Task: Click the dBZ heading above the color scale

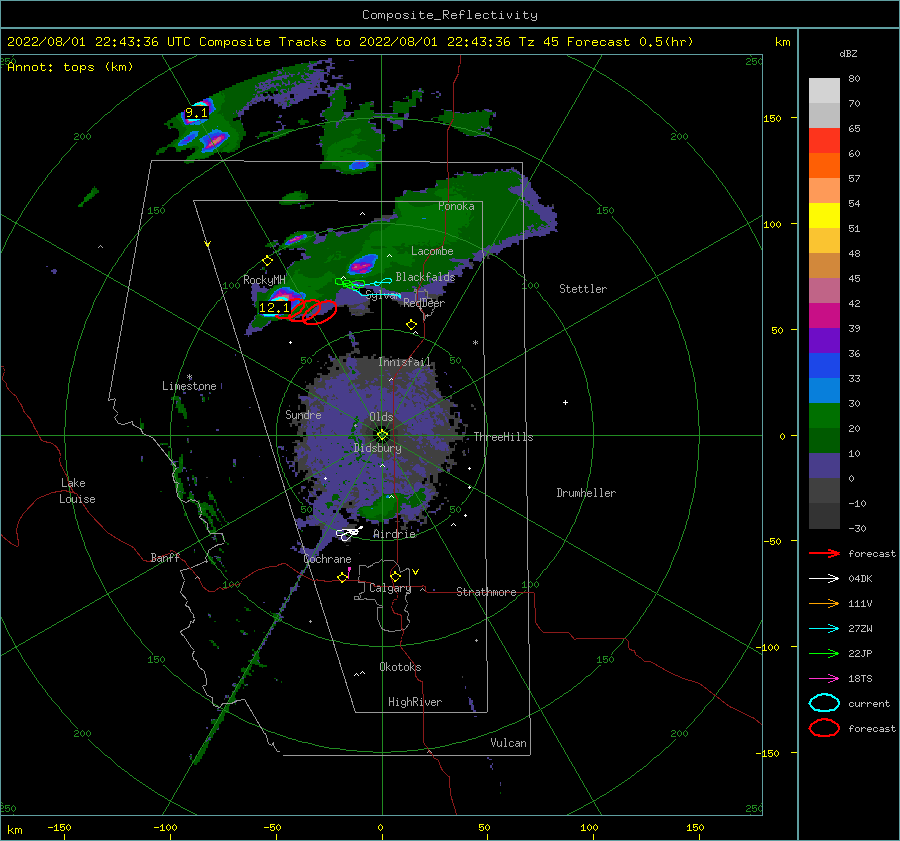Action: (848, 53)
